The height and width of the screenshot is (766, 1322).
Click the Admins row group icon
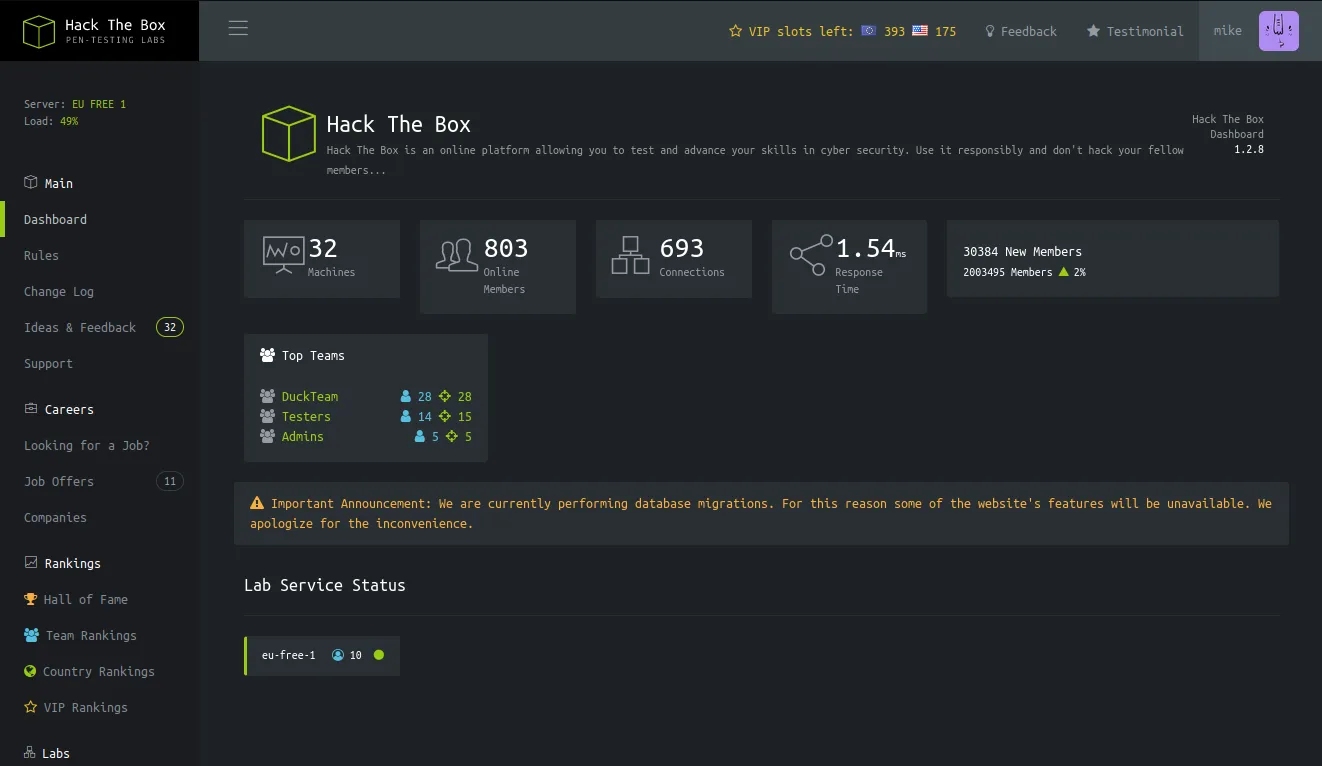click(x=267, y=437)
